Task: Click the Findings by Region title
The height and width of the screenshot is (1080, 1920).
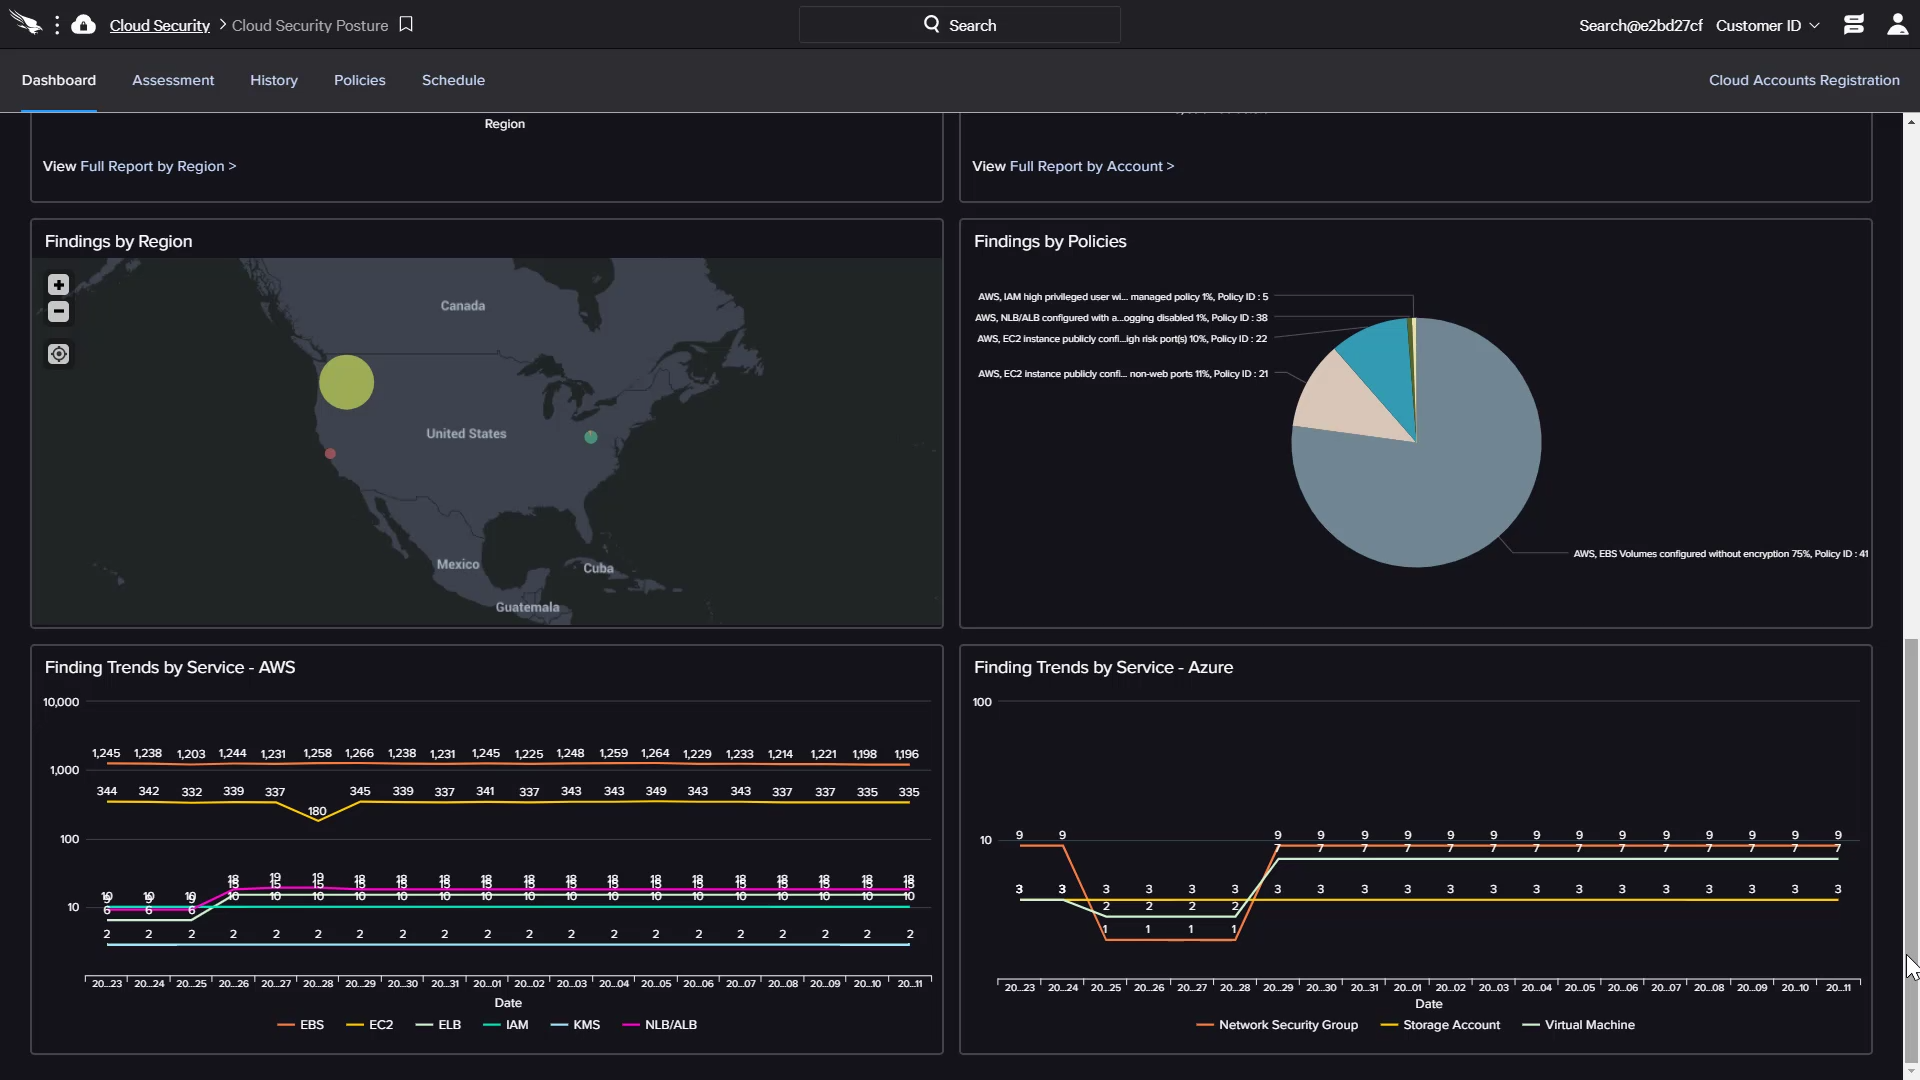Action: pos(118,242)
